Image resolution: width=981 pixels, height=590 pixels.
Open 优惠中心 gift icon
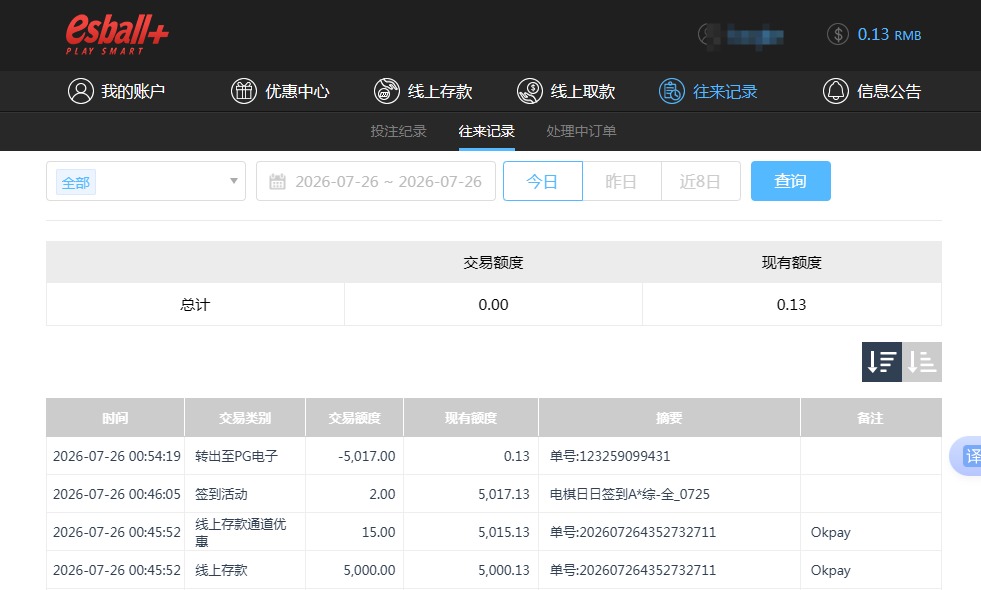tap(244, 91)
